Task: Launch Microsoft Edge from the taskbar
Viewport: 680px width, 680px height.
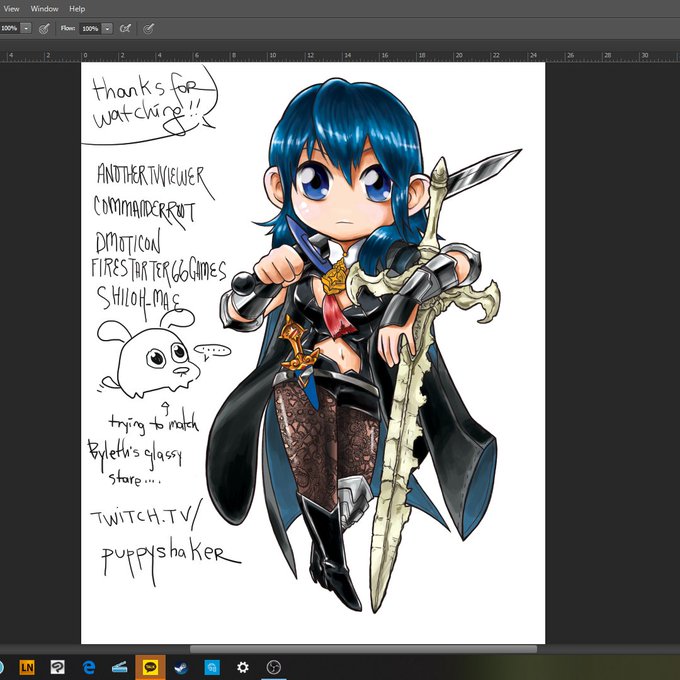Action: pos(89,667)
